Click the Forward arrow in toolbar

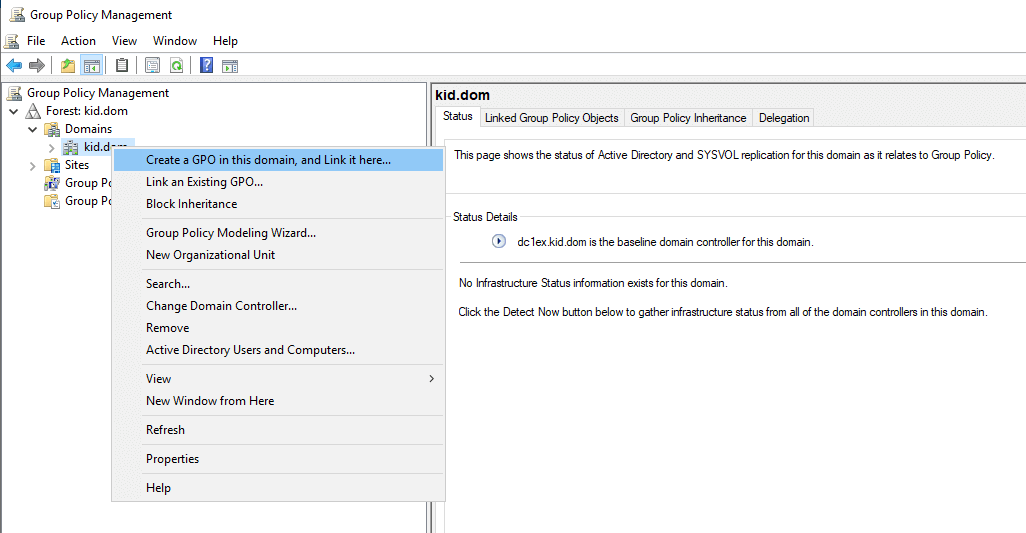37,66
